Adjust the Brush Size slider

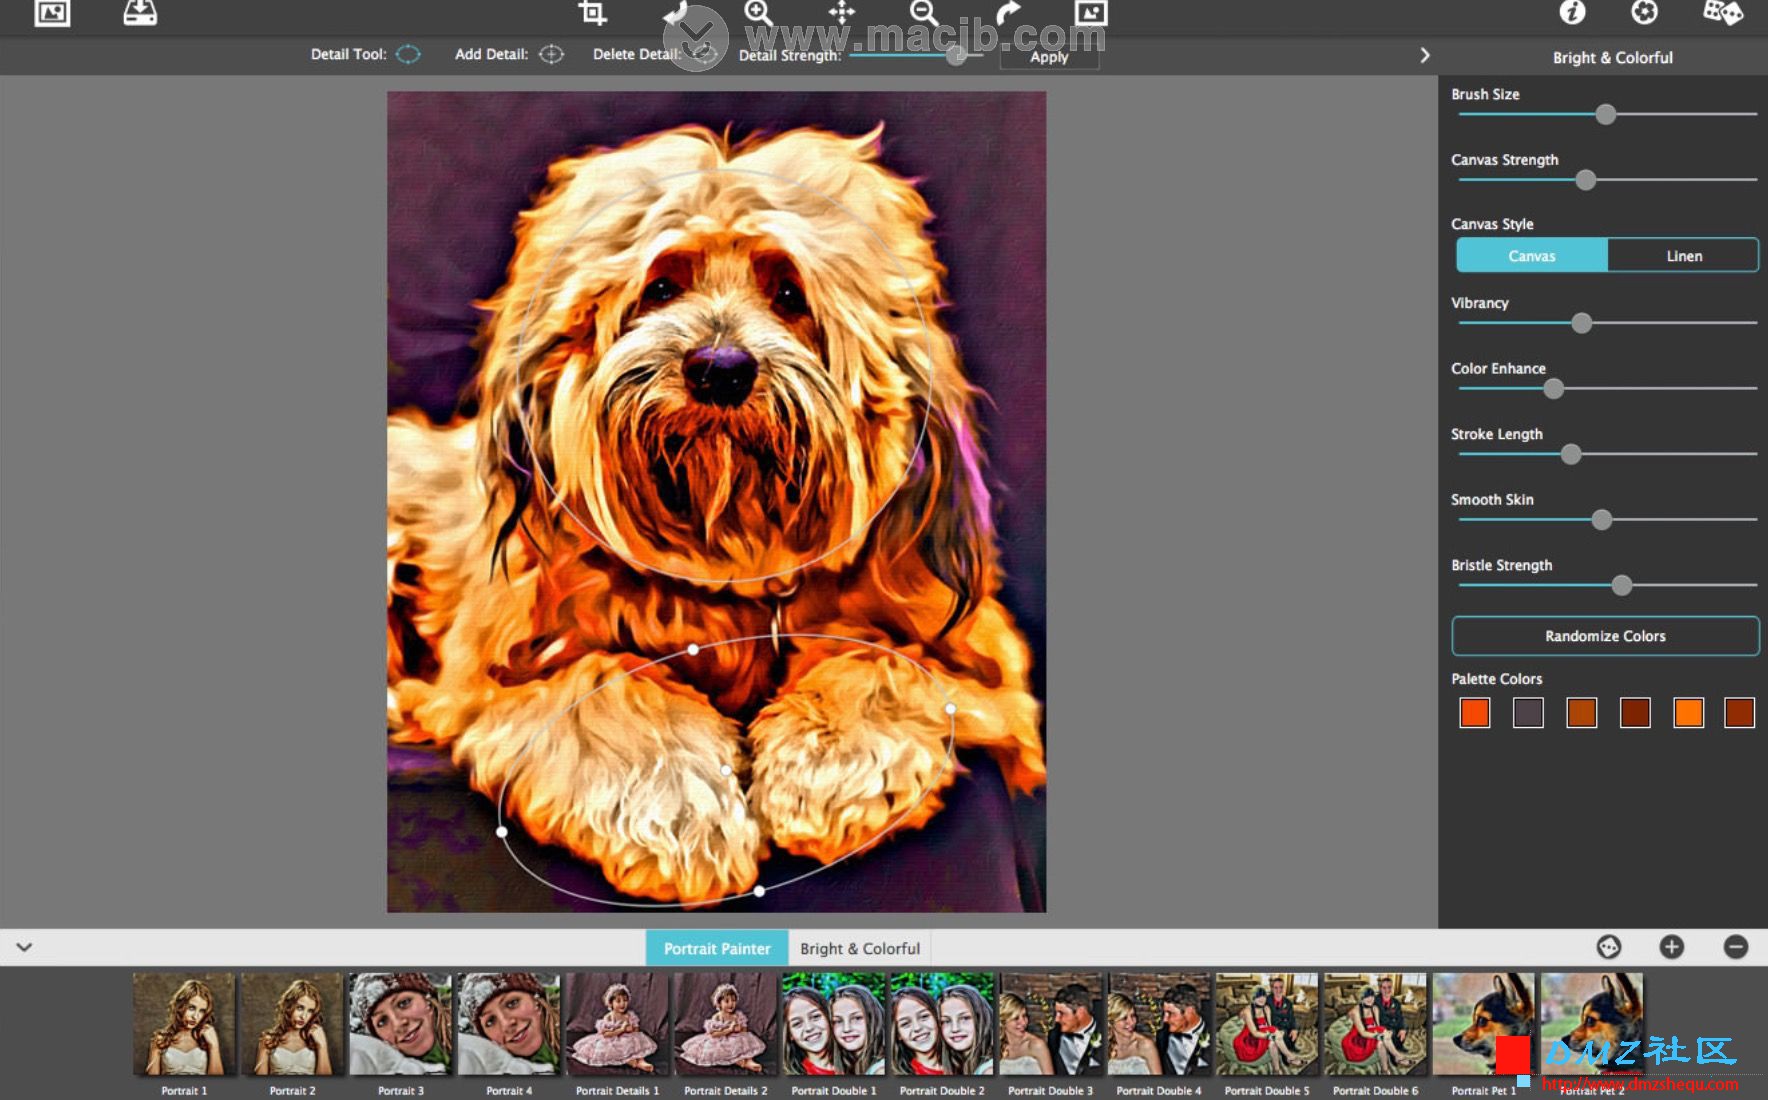point(1606,115)
